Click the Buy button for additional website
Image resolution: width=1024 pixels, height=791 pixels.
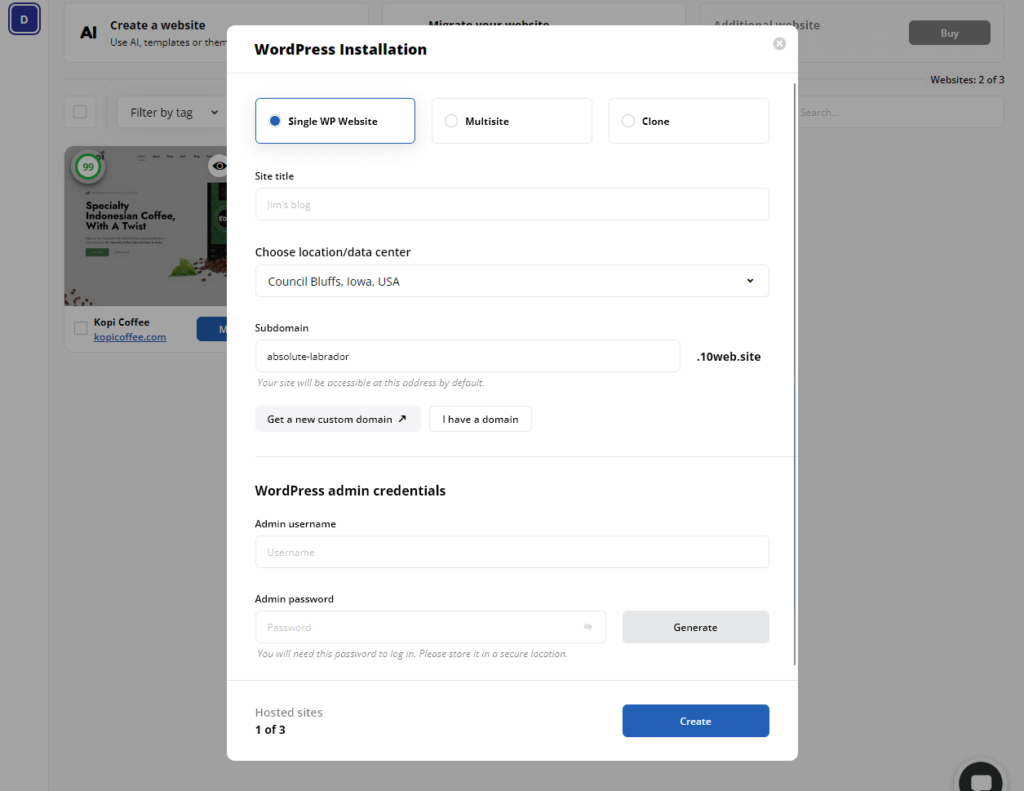tap(949, 33)
